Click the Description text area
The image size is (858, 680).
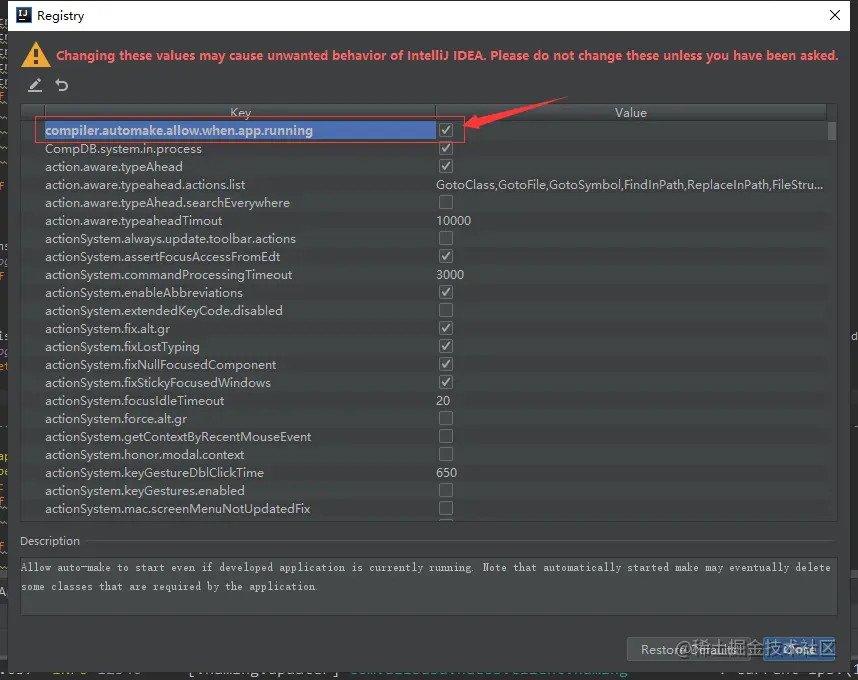click(x=428, y=586)
